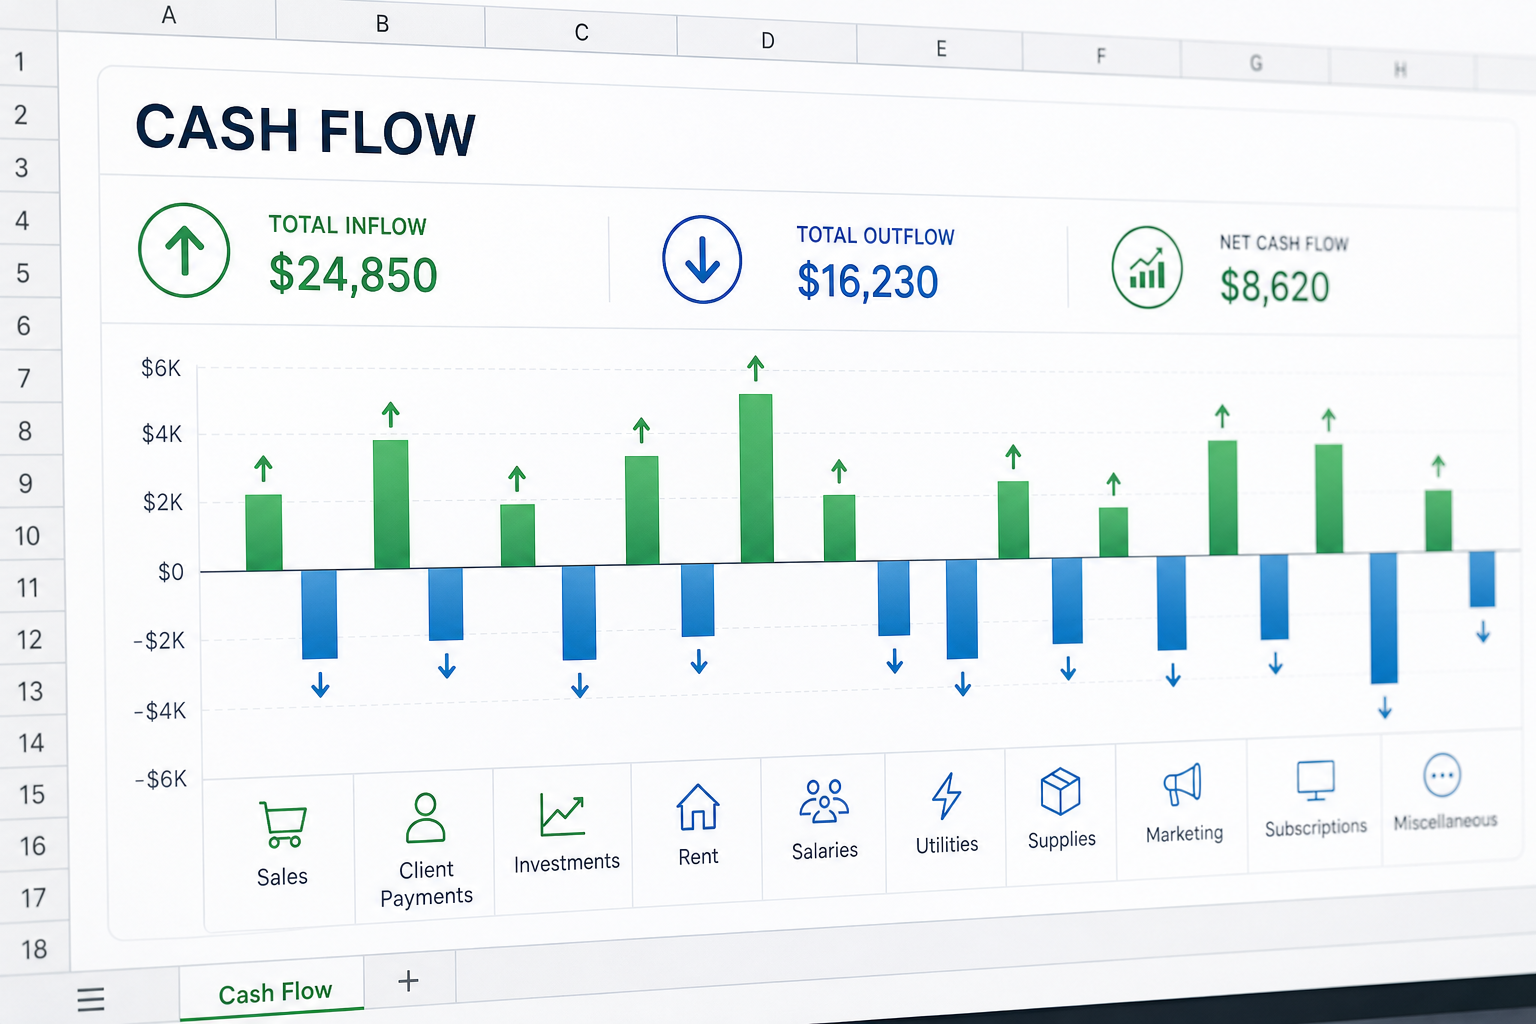
Task: Click the CASH FLOW title text
Action: [305, 130]
